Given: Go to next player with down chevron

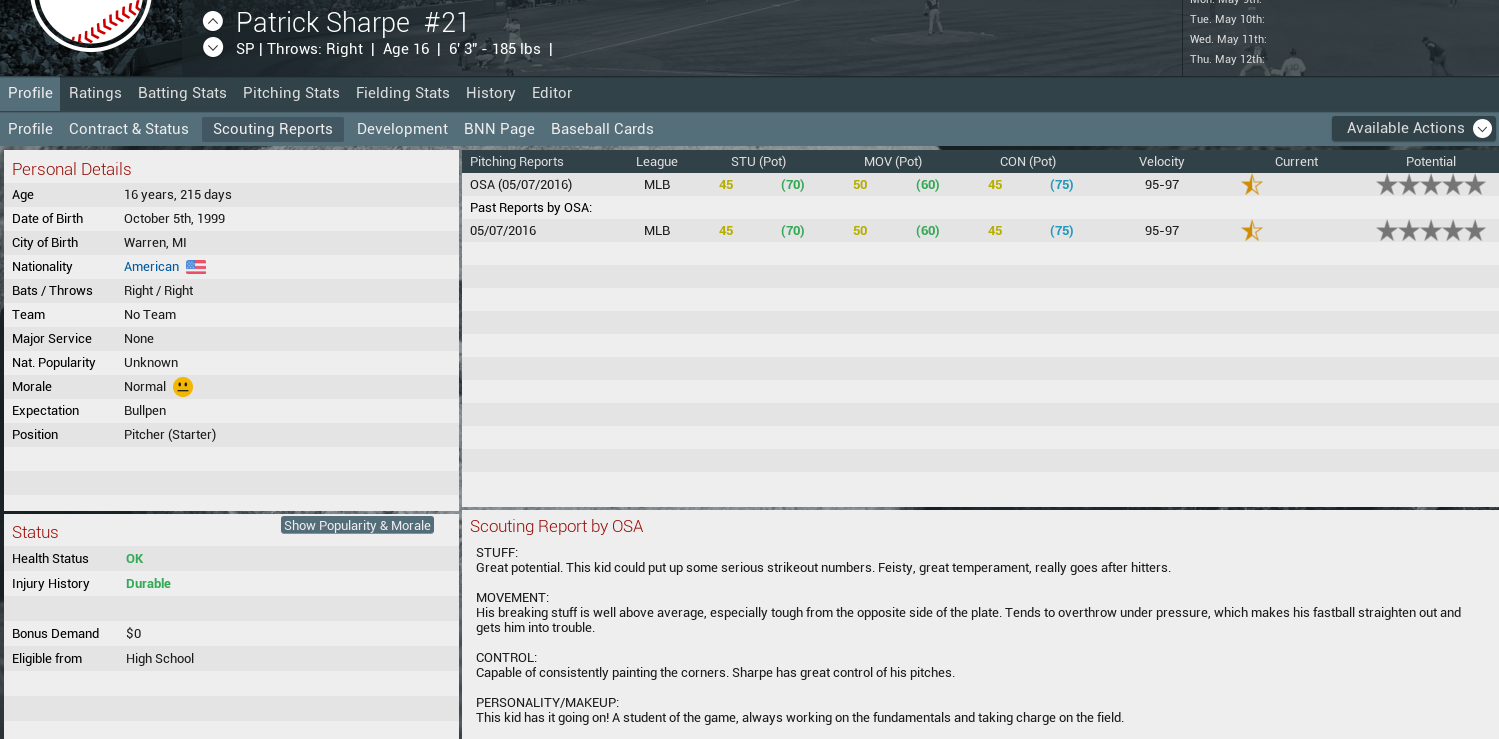Looking at the screenshot, I should (x=213, y=47).
